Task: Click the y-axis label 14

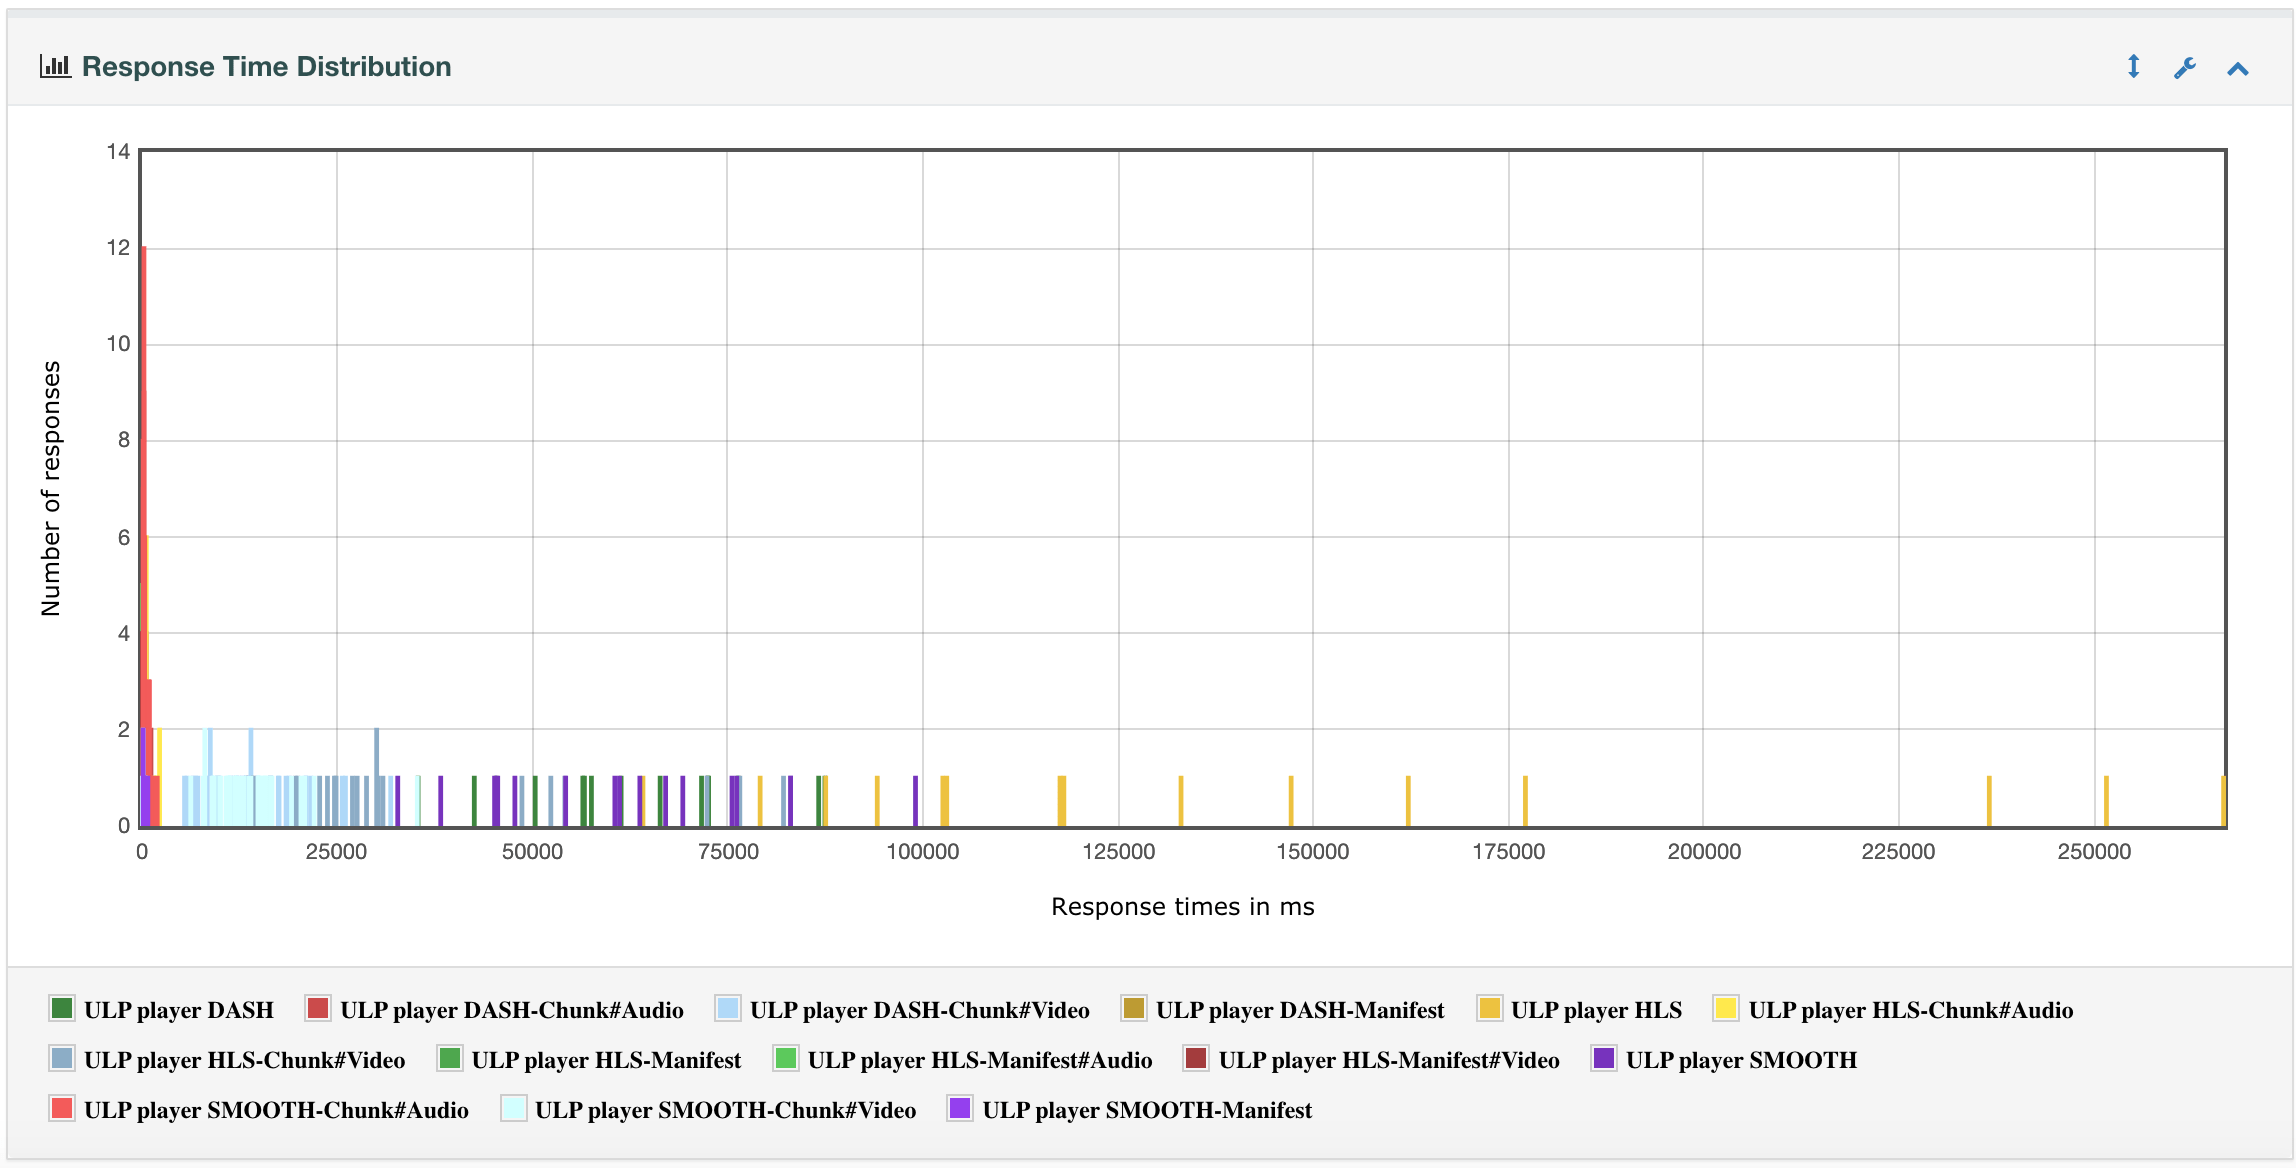Action: click(118, 152)
